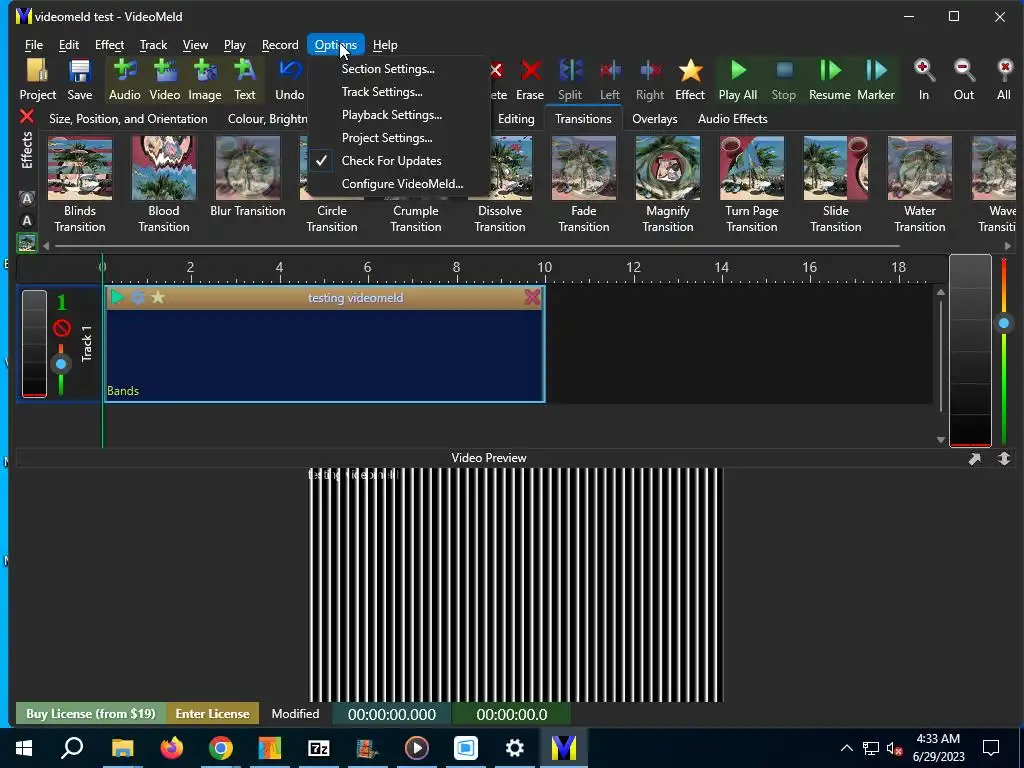Open section settings gear on clip header
The width and height of the screenshot is (1024, 768).
tap(138, 298)
